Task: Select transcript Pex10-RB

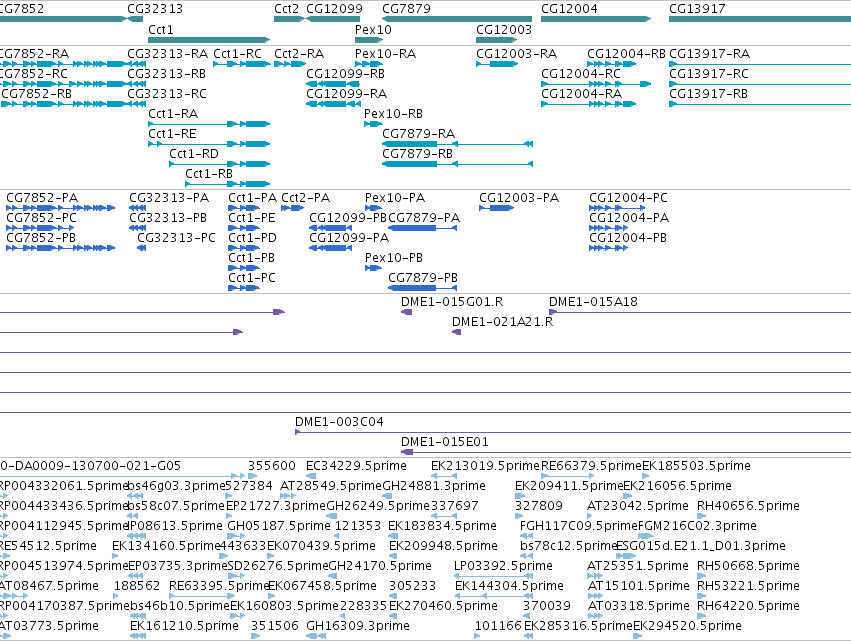Action: click(x=373, y=124)
